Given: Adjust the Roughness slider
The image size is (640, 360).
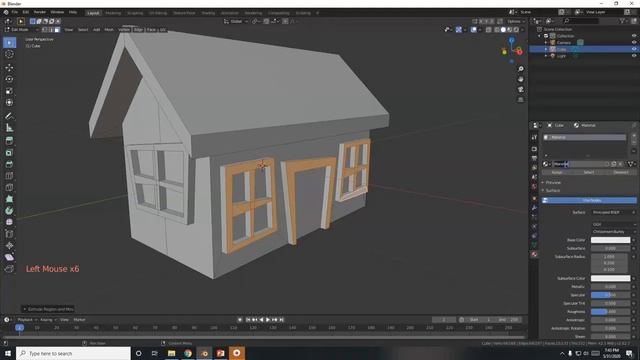Looking at the screenshot, I should click(610, 312).
